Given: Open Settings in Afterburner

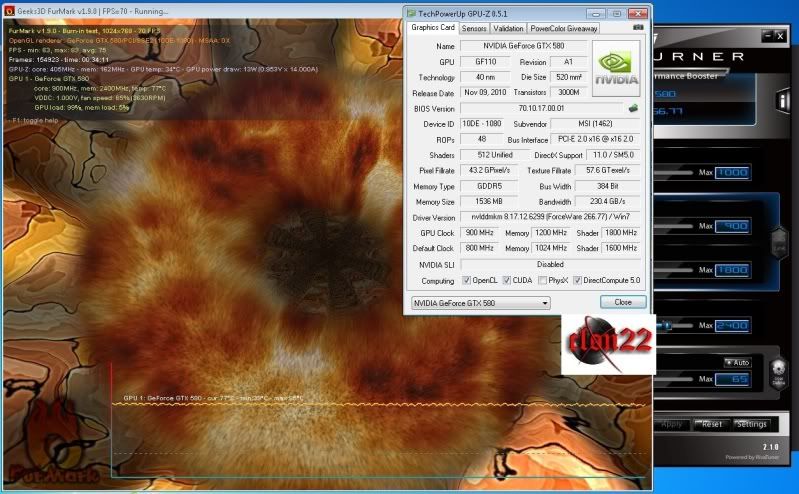Looking at the screenshot, I should click(751, 424).
